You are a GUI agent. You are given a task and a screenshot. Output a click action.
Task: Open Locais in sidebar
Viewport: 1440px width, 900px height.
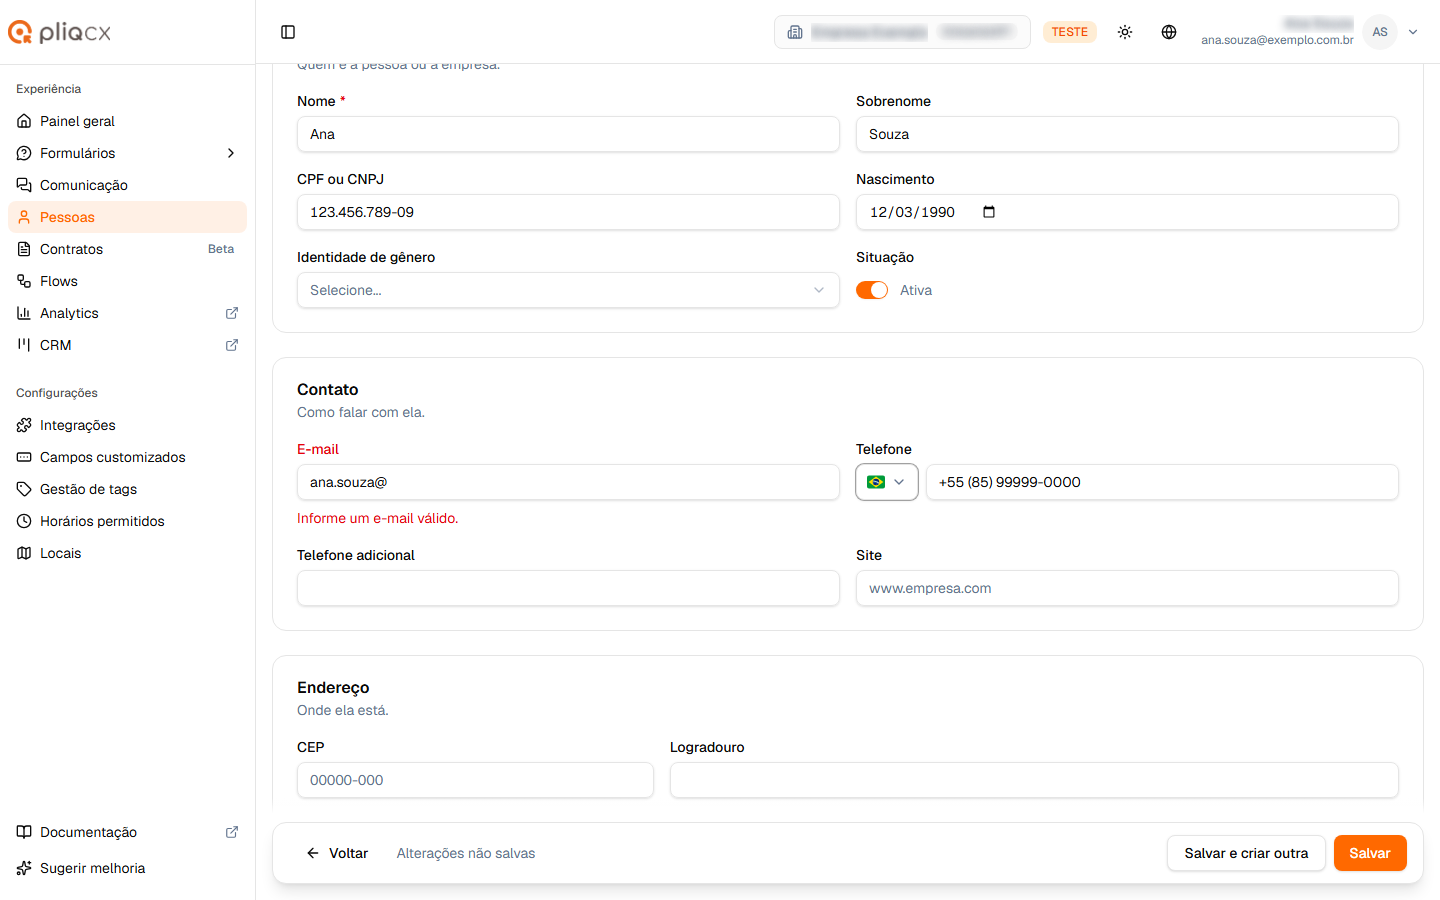pos(127,553)
